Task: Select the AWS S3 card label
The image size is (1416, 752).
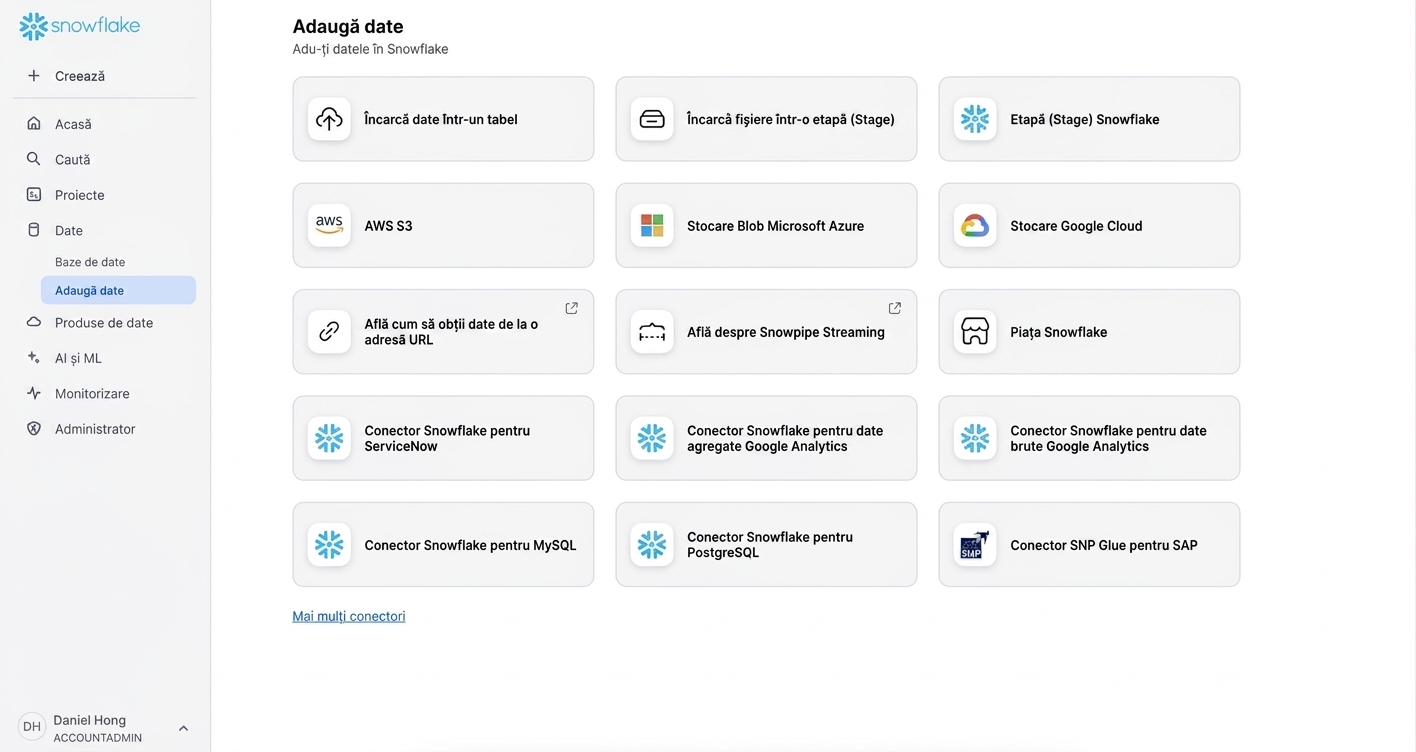Action: 388,226
